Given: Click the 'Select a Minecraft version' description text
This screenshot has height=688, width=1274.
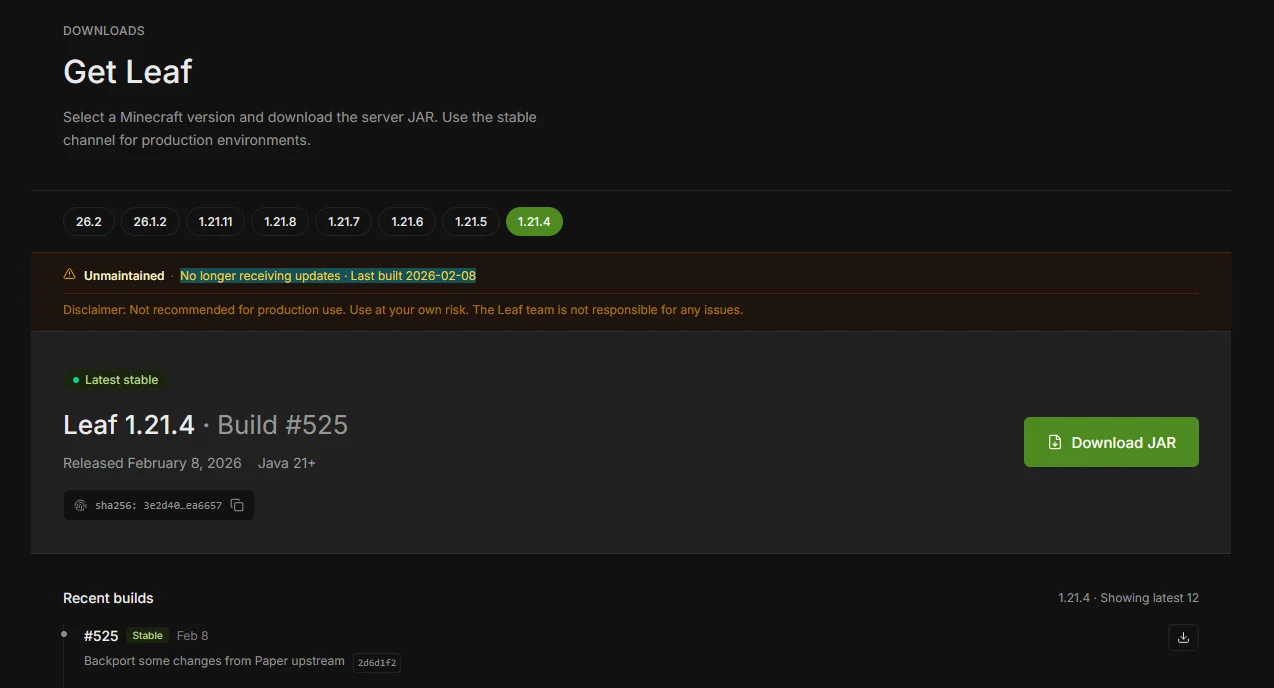Looking at the screenshot, I should pyautogui.click(x=300, y=129).
